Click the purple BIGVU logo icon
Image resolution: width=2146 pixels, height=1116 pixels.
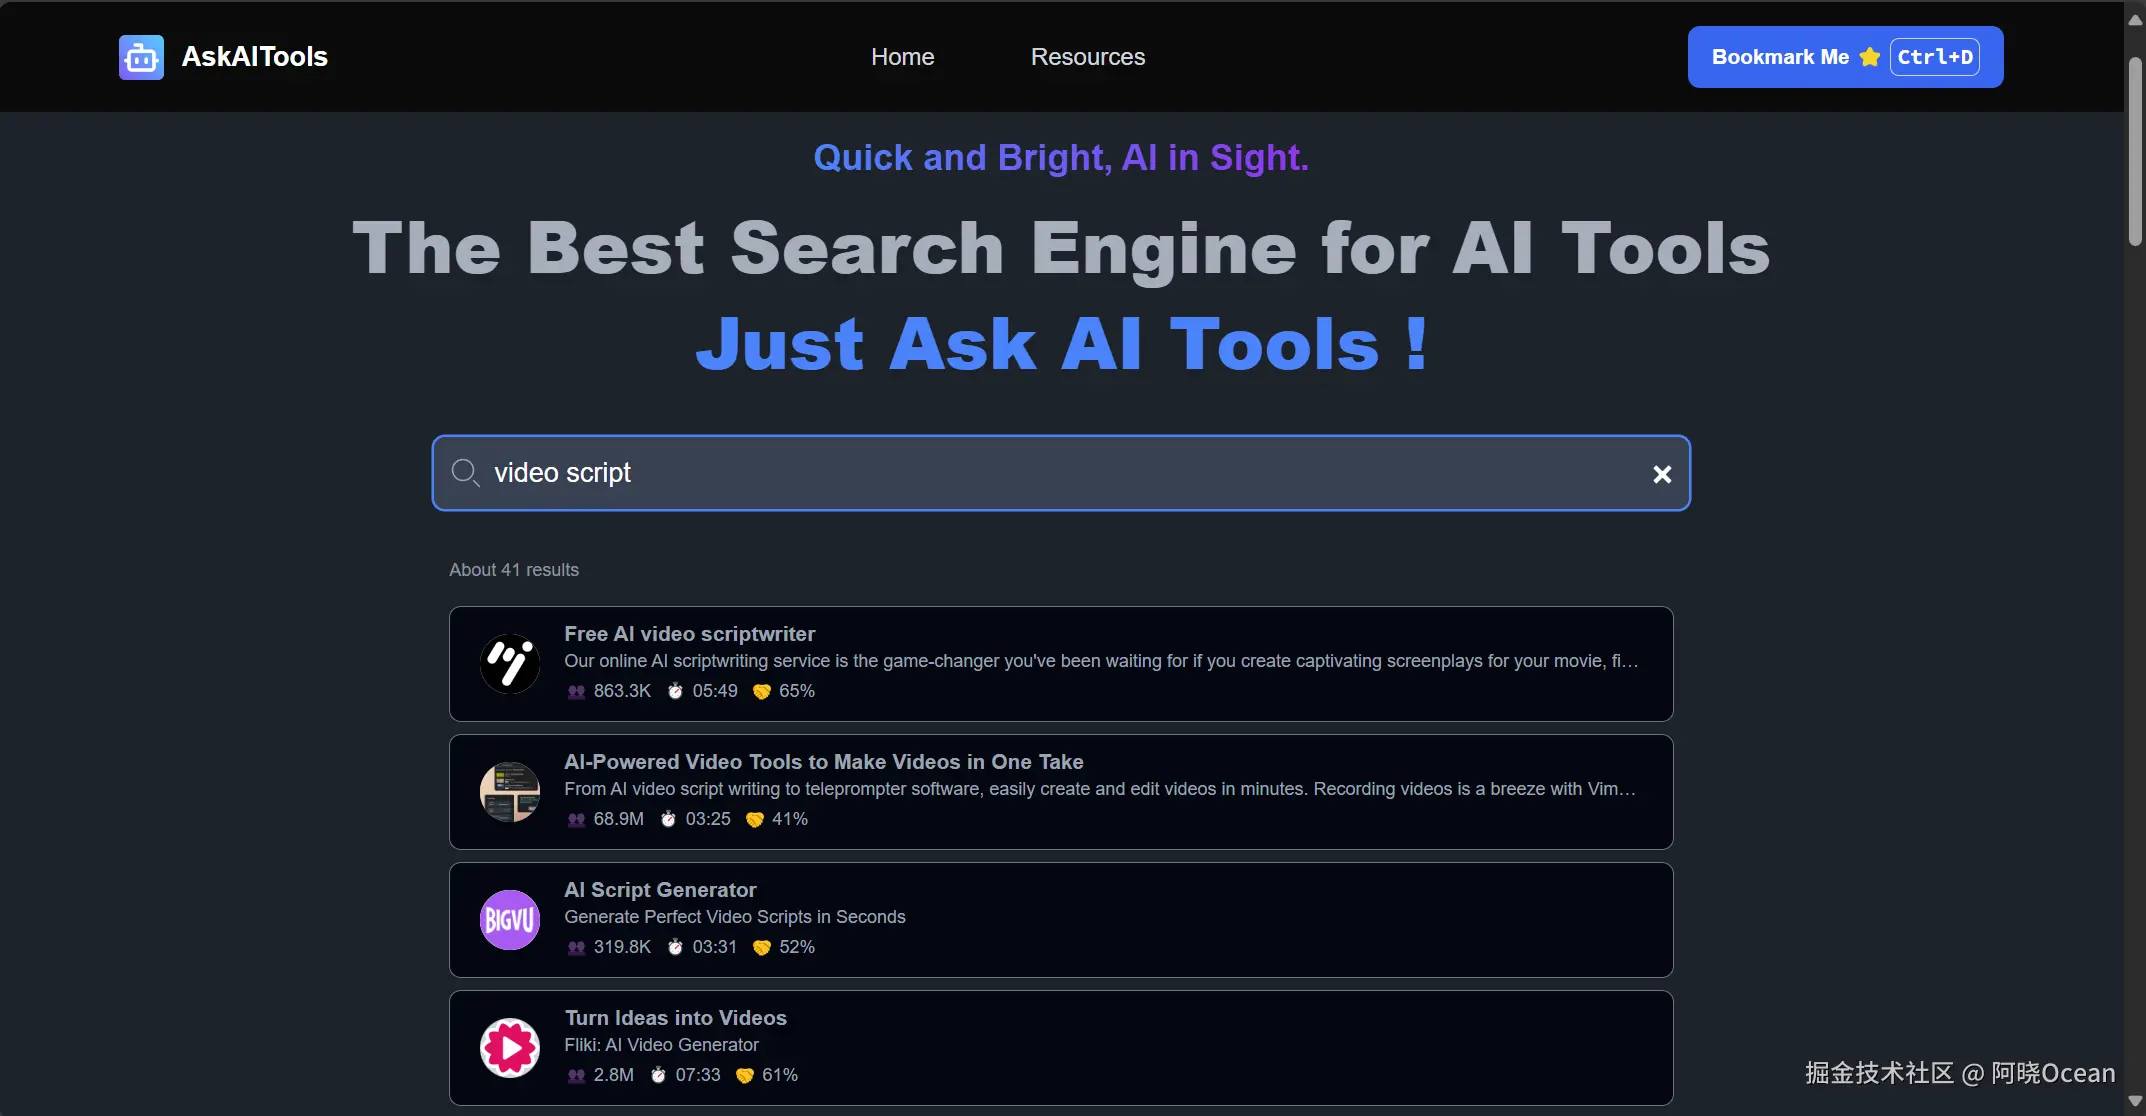[x=510, y=920]
